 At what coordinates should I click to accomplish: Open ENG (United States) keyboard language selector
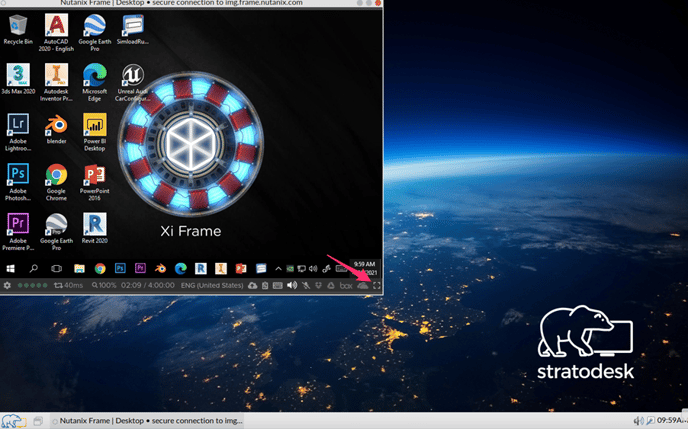pos(212,285)
